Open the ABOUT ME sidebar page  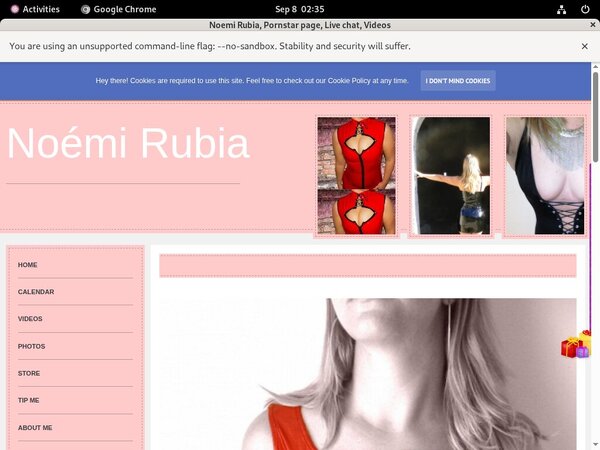35,427
